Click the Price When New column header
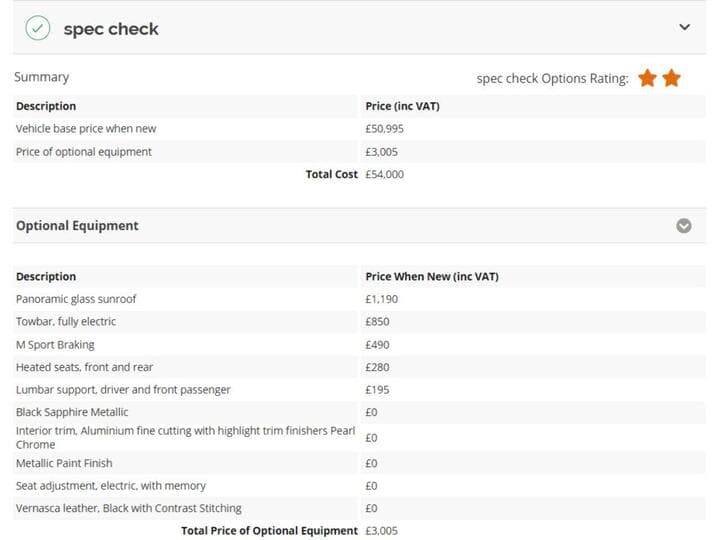The width and height of the screenshot is (720, 540). tap(432, 276)
